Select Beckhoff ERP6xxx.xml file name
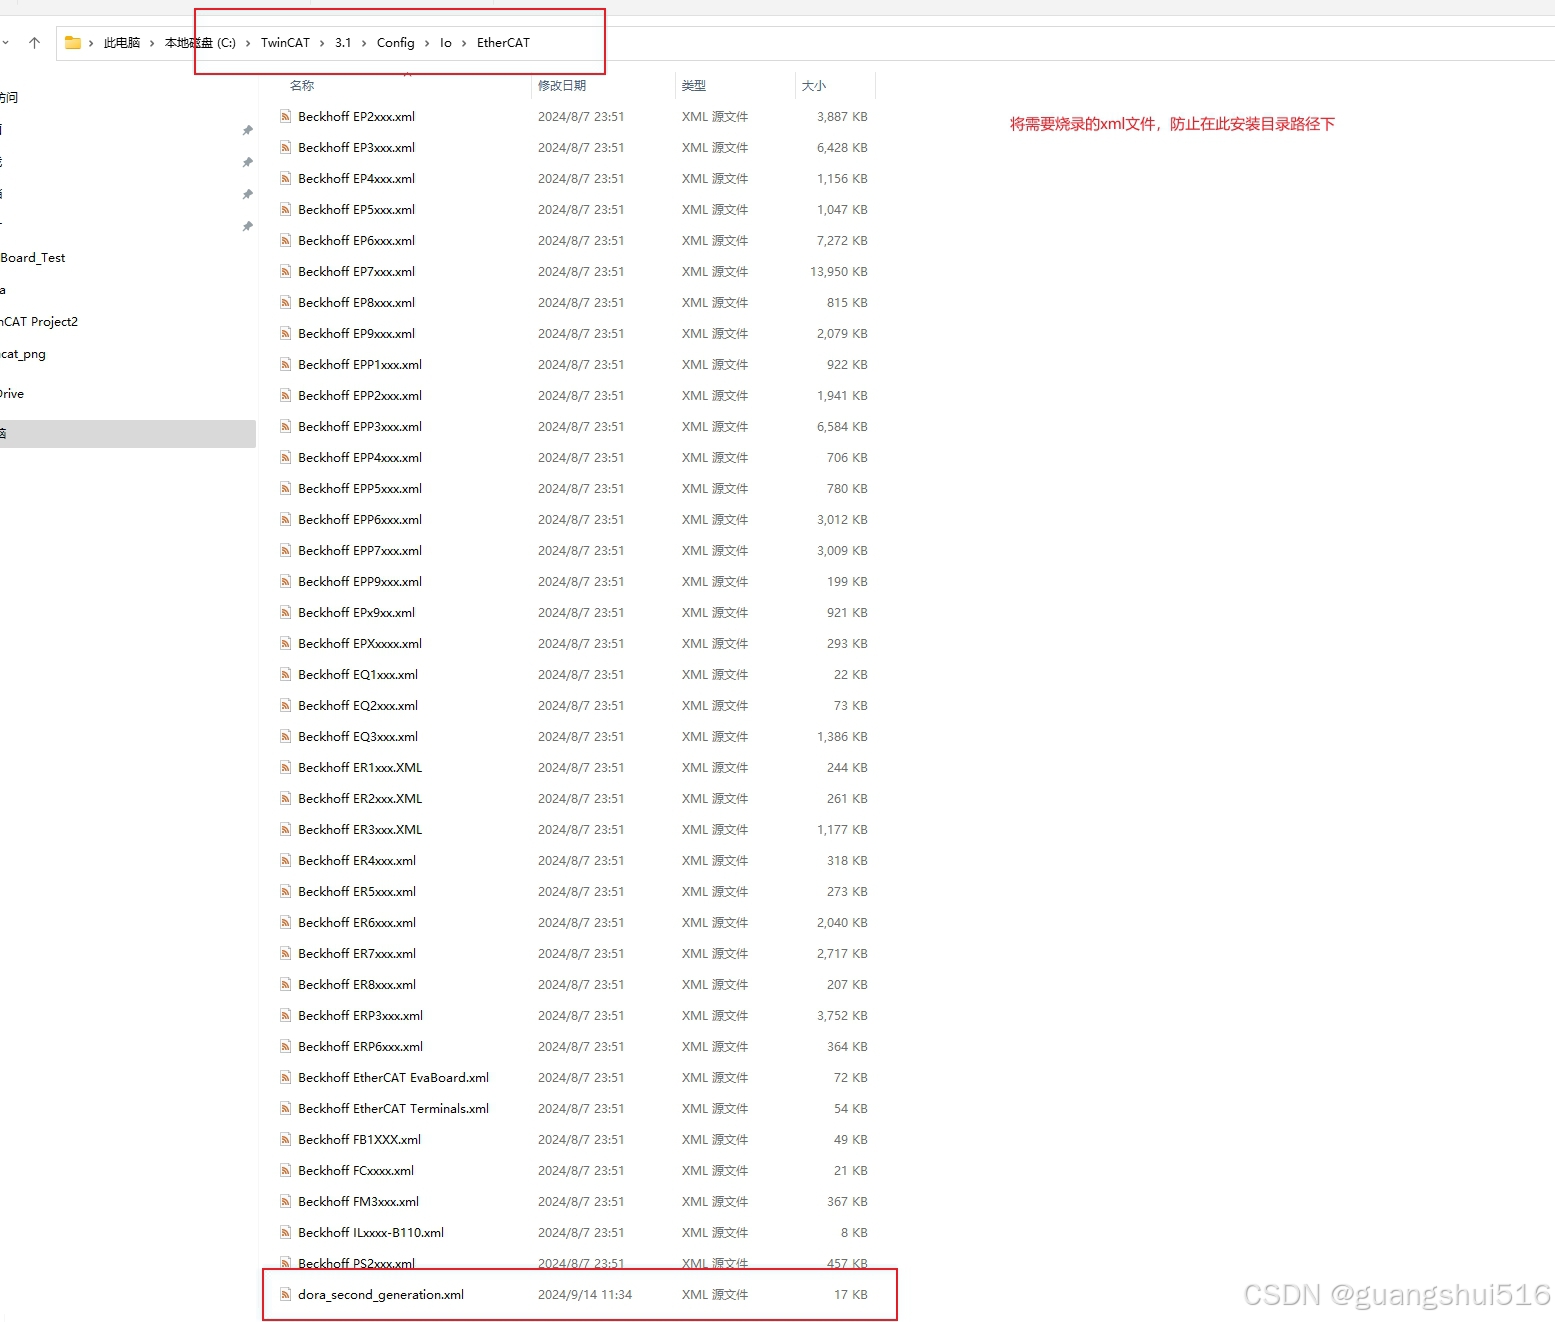 360,1047
